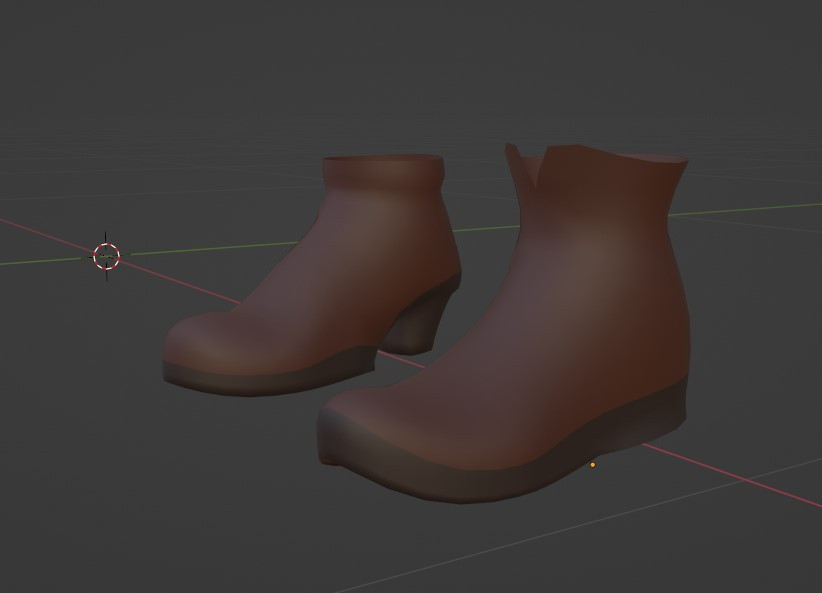Click empty viewport space above the boots
The height and width of the screenshot is (593, 822).
[x=450, y=60]
